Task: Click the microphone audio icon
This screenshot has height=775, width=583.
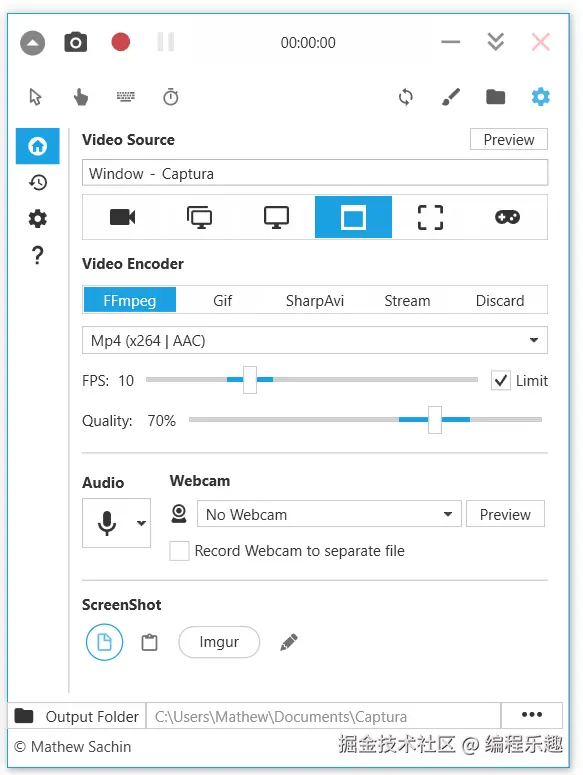Action: (x=107, y=523)
